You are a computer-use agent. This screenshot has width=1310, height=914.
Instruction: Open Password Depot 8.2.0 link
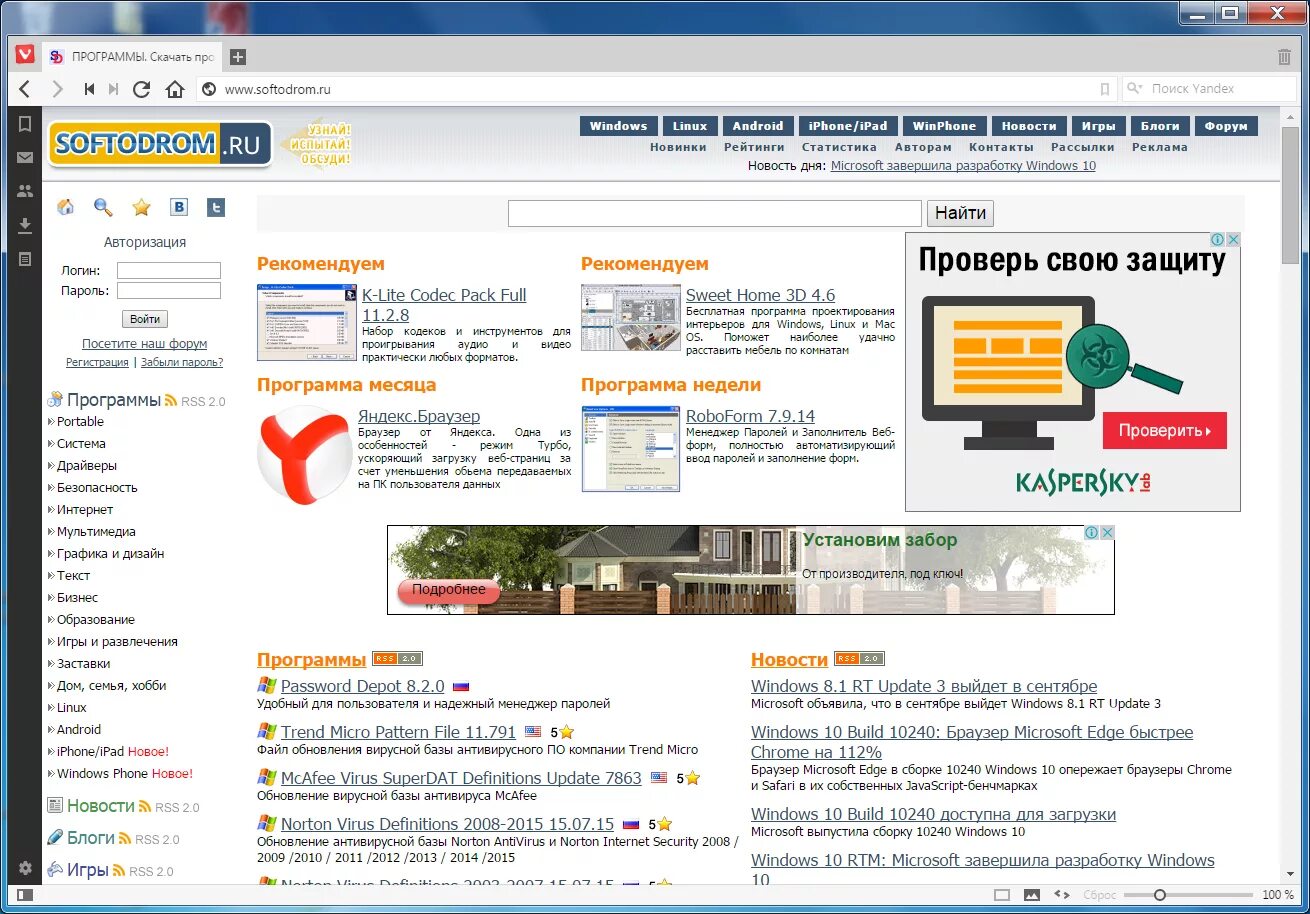point(362,686)
